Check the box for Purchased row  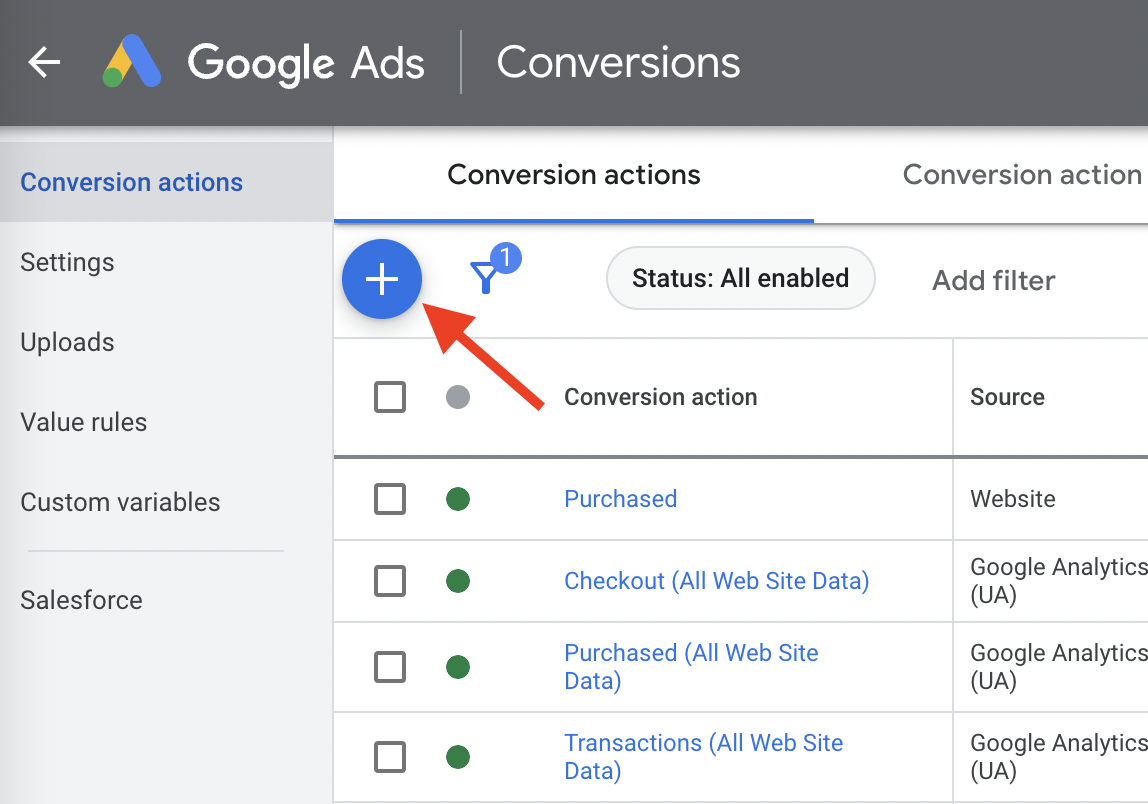tap(390, 499)
